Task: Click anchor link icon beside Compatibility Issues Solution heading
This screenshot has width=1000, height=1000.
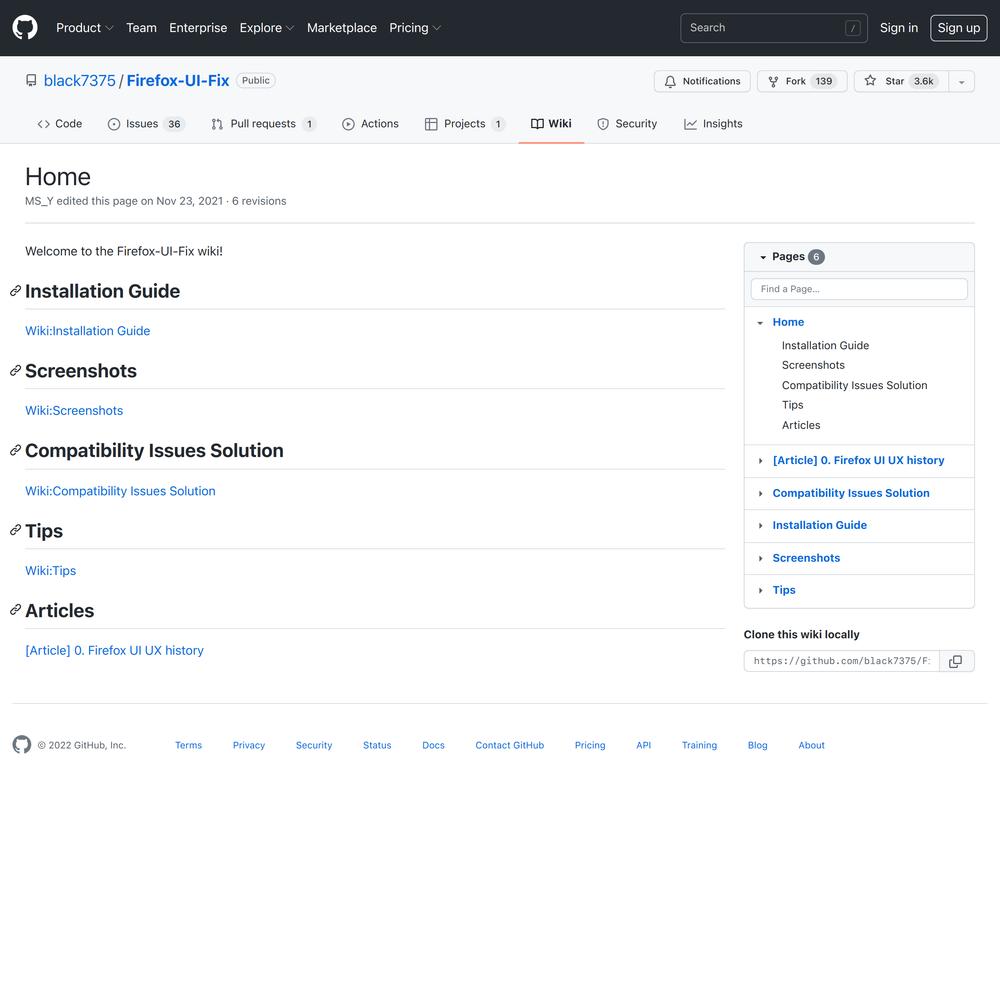Action: pyautogui.click(x=15, y=451)
